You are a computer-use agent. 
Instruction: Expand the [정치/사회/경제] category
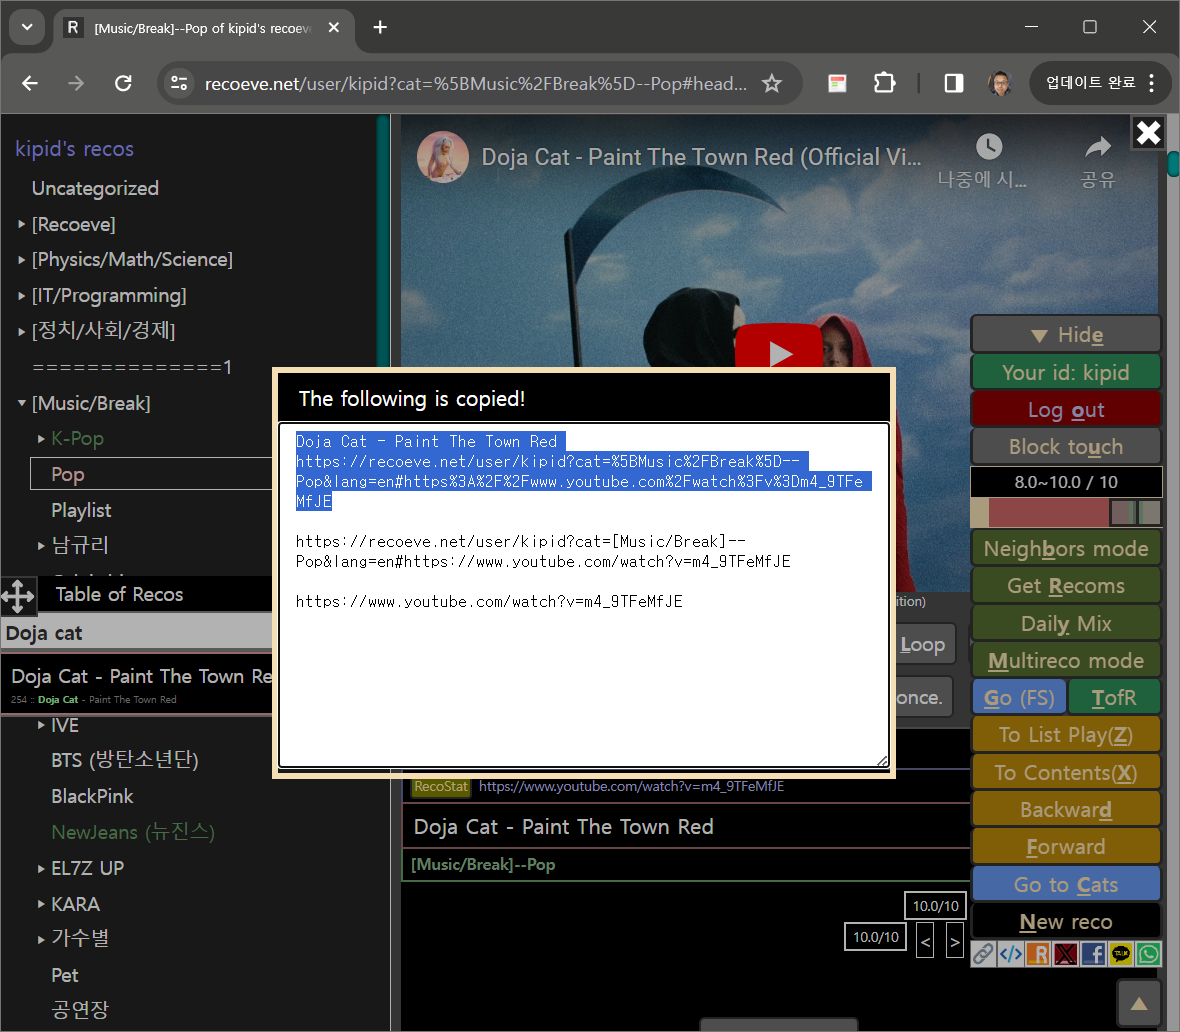[21, 331]
